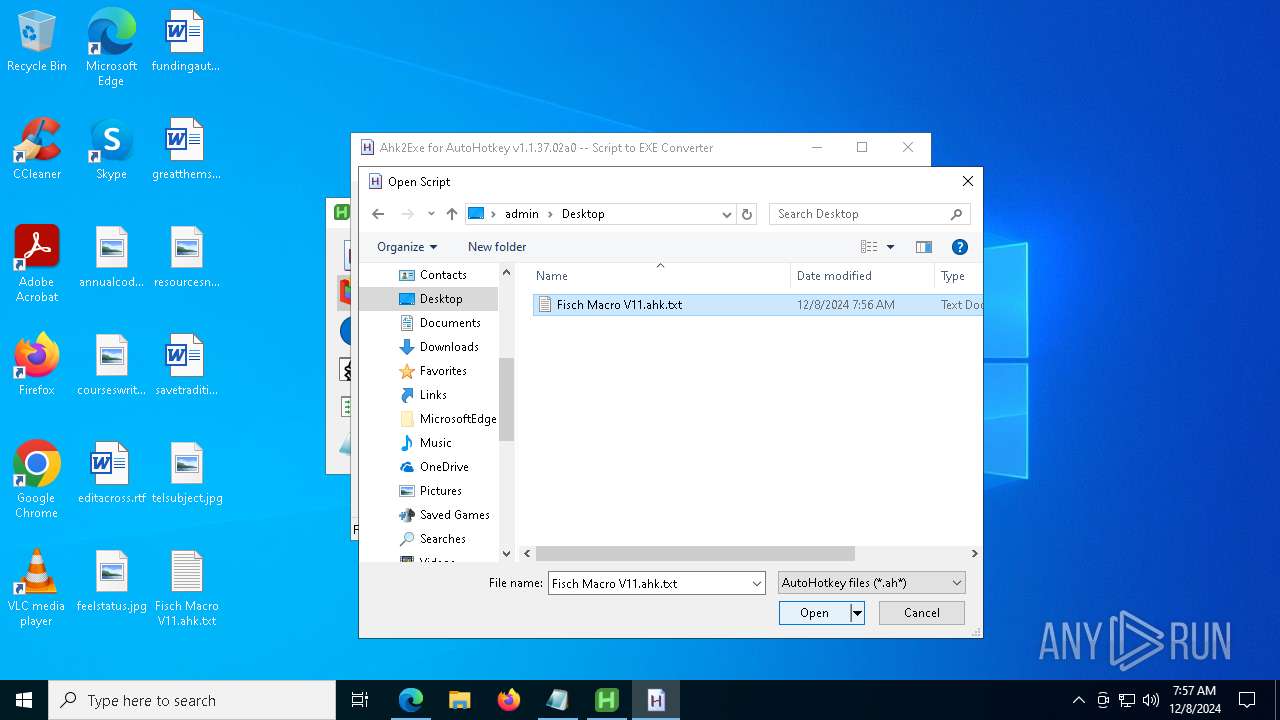This screenshot has width=1280, height=720.
Task: Select the courseswrit... image file icon
Action: [111, 366]
